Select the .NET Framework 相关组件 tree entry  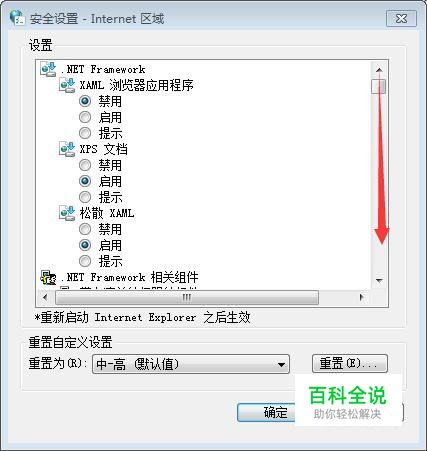[129, 277]
